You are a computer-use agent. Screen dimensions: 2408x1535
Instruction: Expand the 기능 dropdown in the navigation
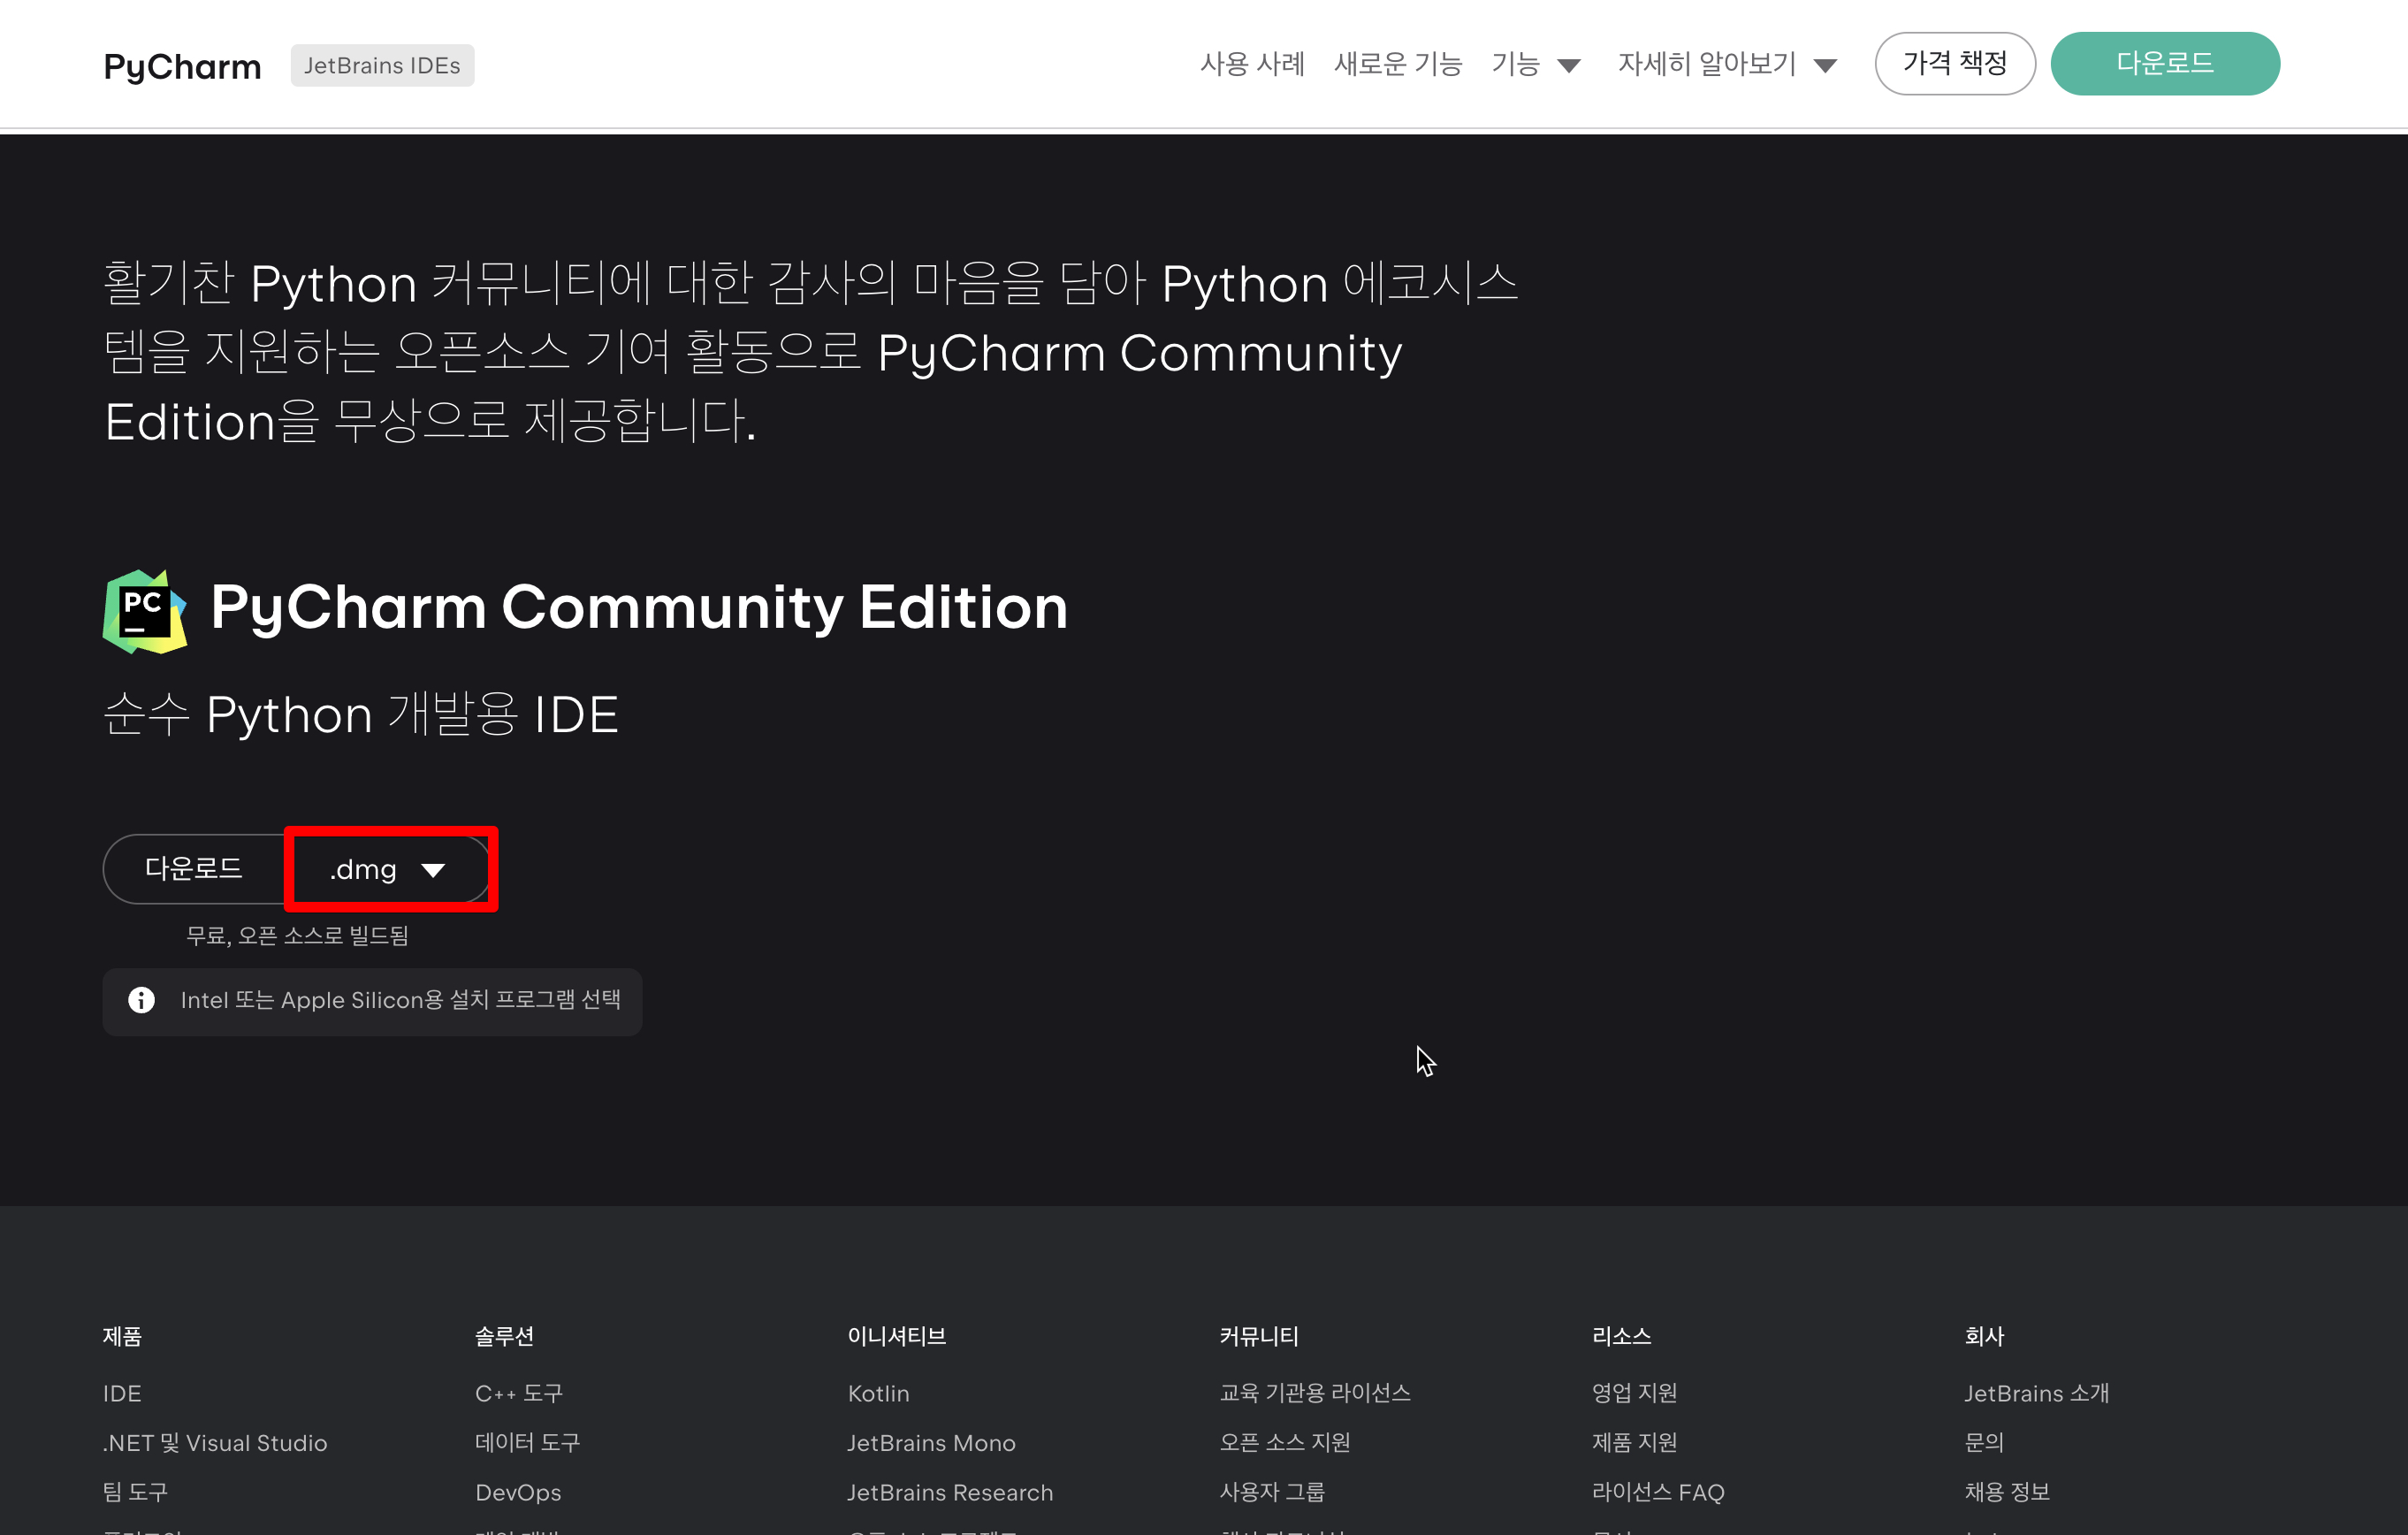pyautogui.click(x=1534, y=65)
